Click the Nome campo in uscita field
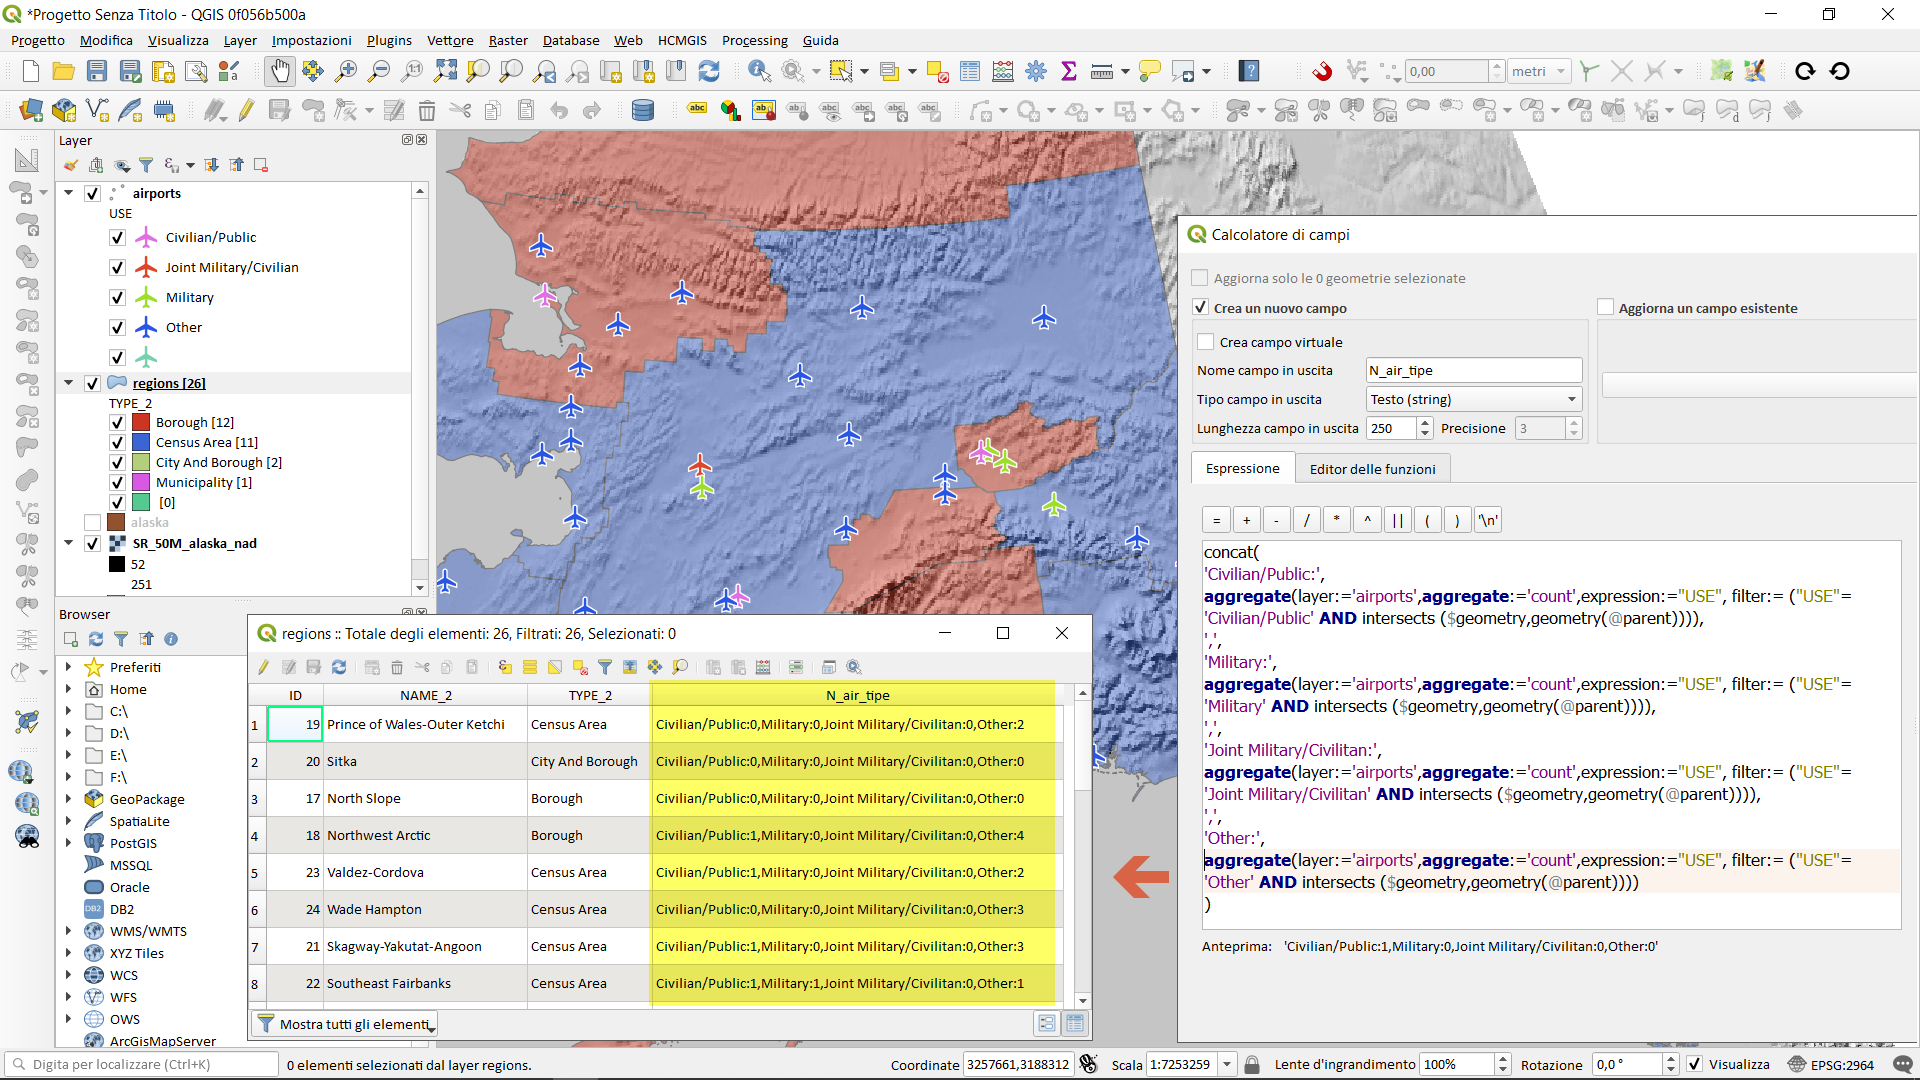The width and height of the screenshot is (1920, 1080). [1473, 370]
